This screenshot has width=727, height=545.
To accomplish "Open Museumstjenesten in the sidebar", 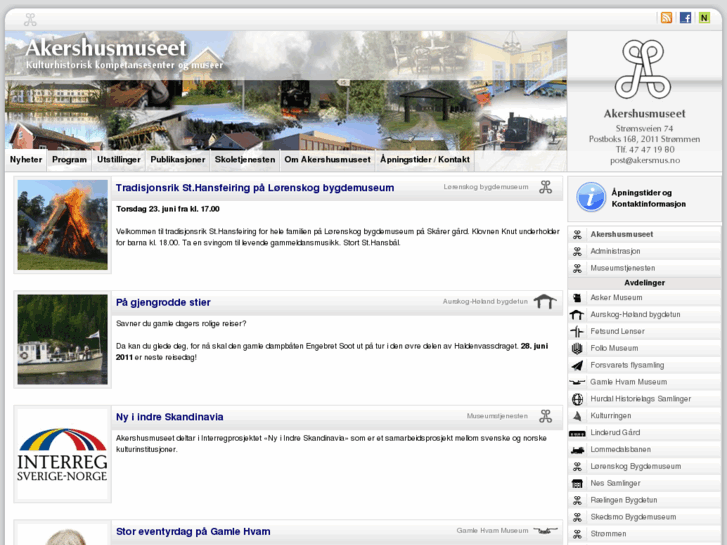I will [623, 268].
